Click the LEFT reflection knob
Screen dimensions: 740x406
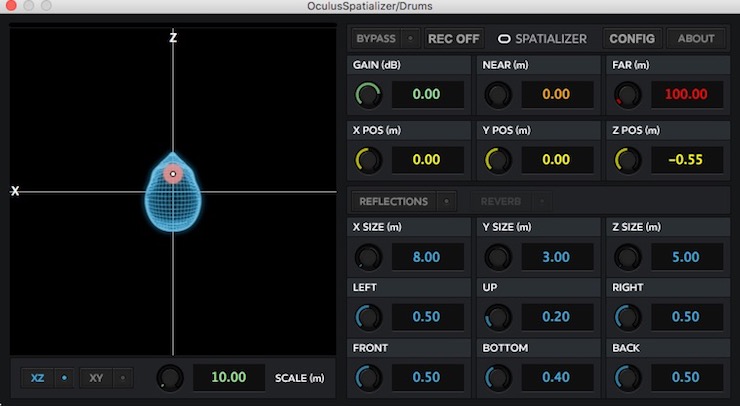[368, 317]
